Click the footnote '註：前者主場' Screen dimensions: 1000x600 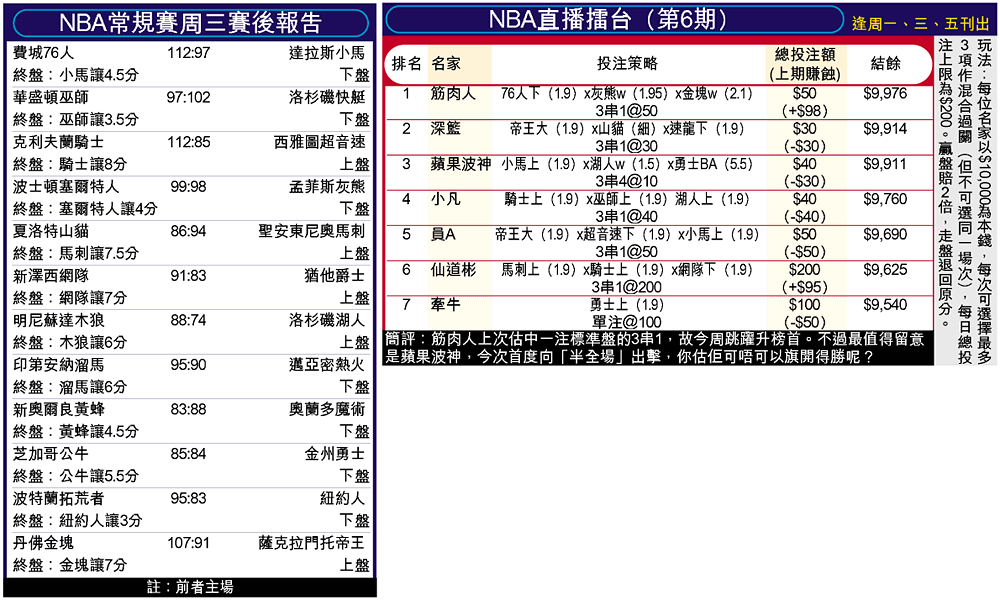[x=190, y=587]
